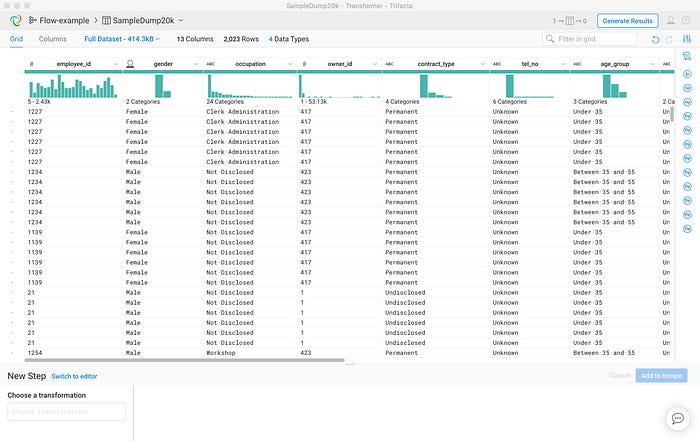
Task: Click the table icon beside SampleDump20k
Action: pos(106,21)
